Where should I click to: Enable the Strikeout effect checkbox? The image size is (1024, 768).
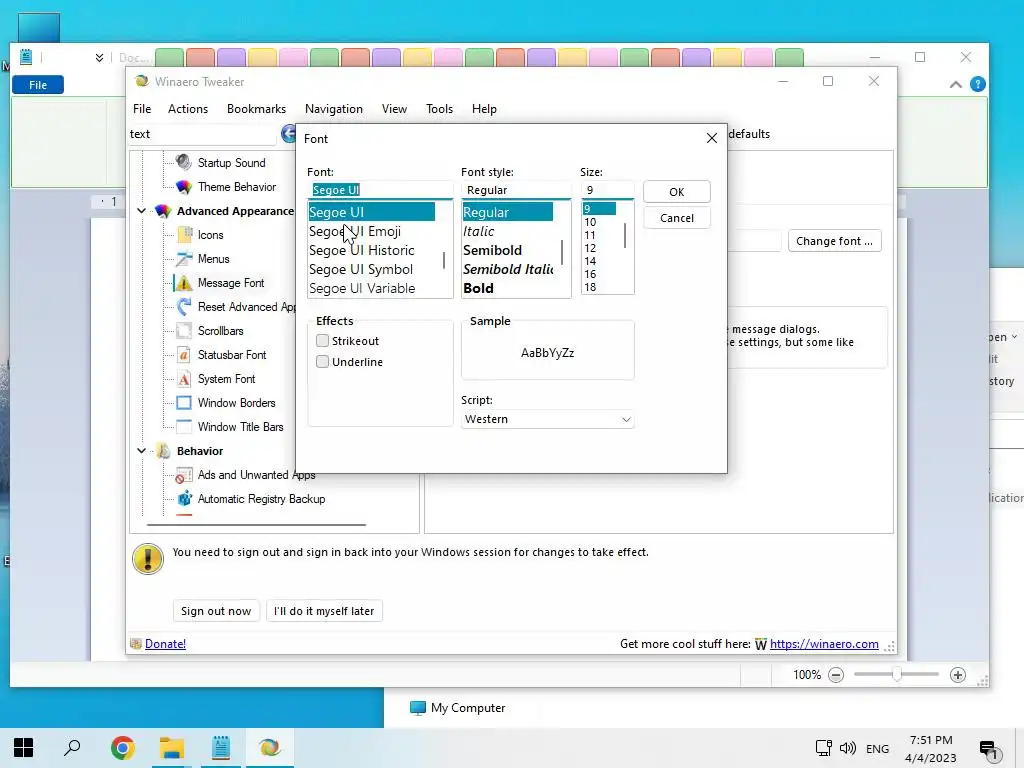[322, 340]
